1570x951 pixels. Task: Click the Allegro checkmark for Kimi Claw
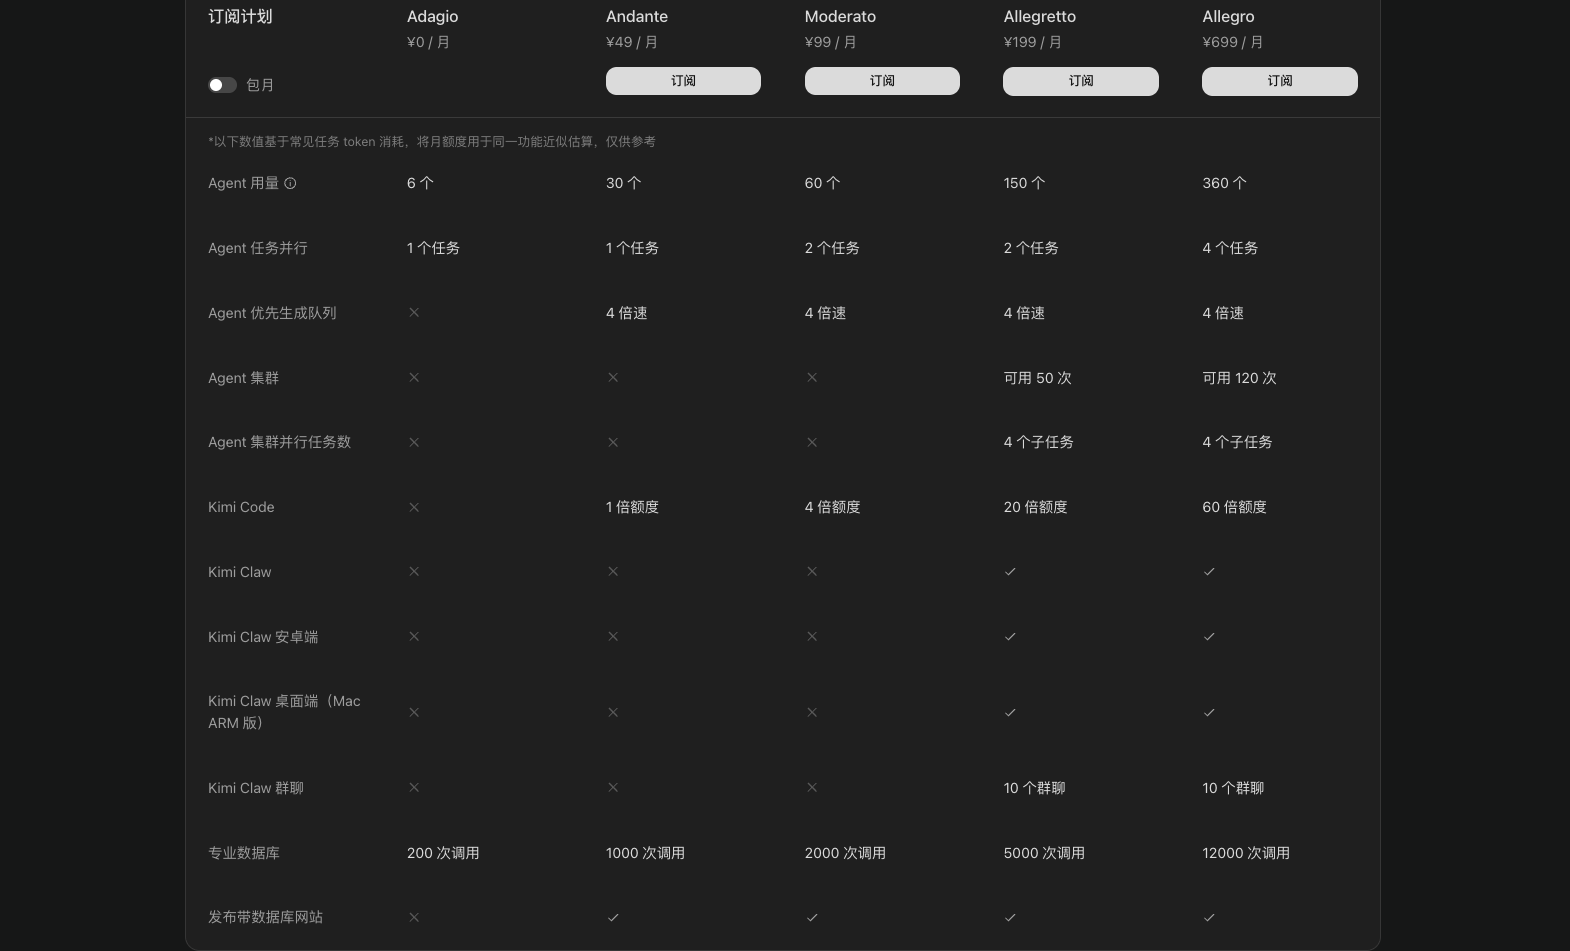tap(1209, 572)
